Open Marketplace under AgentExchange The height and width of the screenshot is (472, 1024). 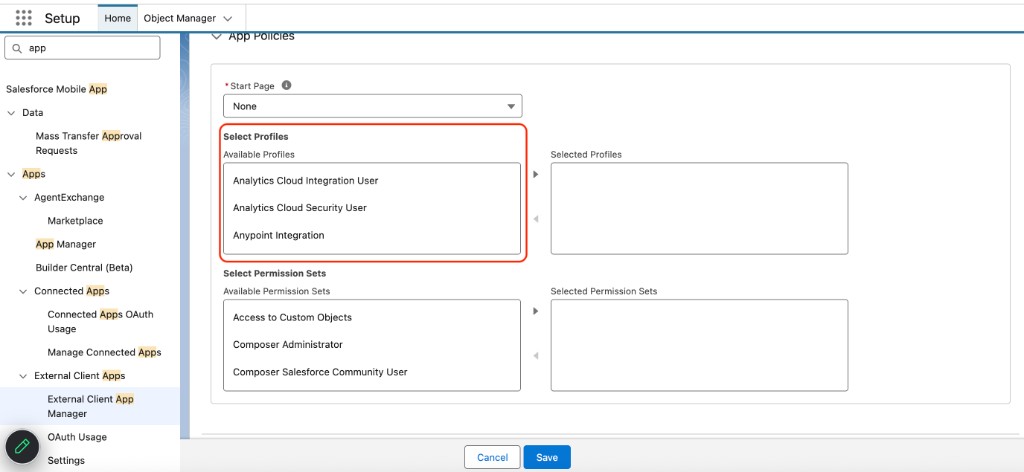coord(75,221)
